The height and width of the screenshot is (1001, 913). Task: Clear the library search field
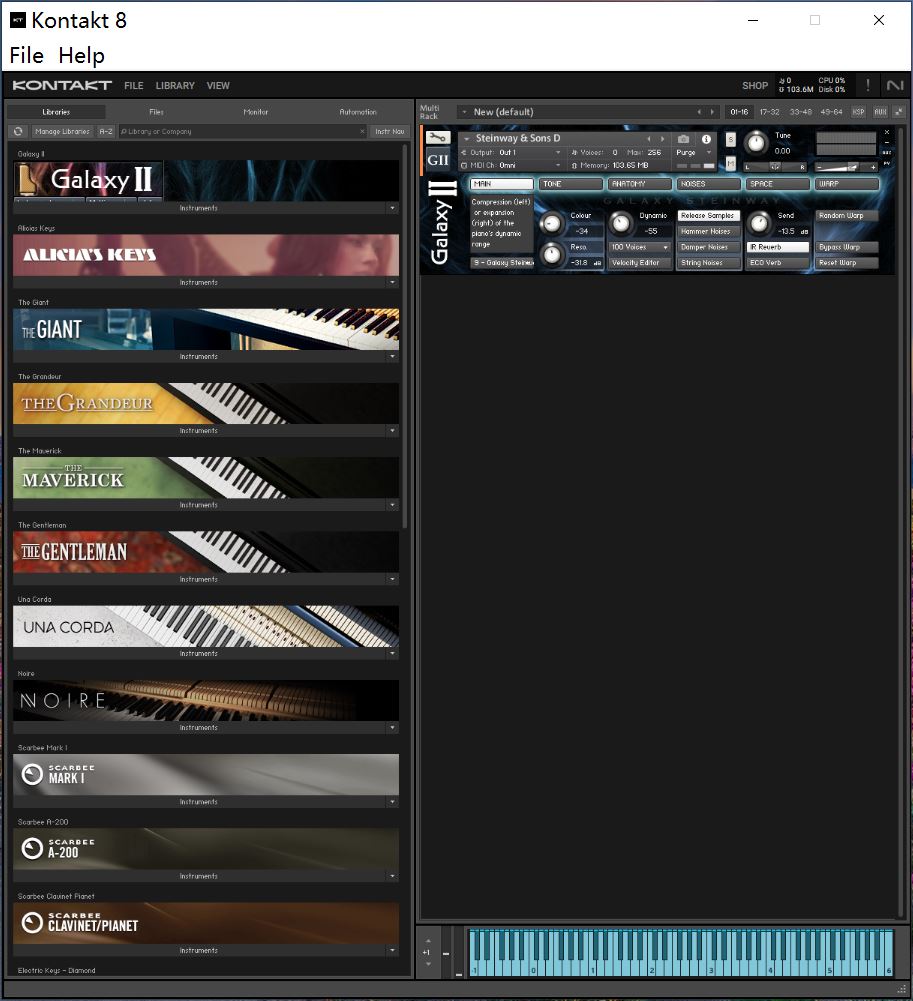tap(362, 132)
